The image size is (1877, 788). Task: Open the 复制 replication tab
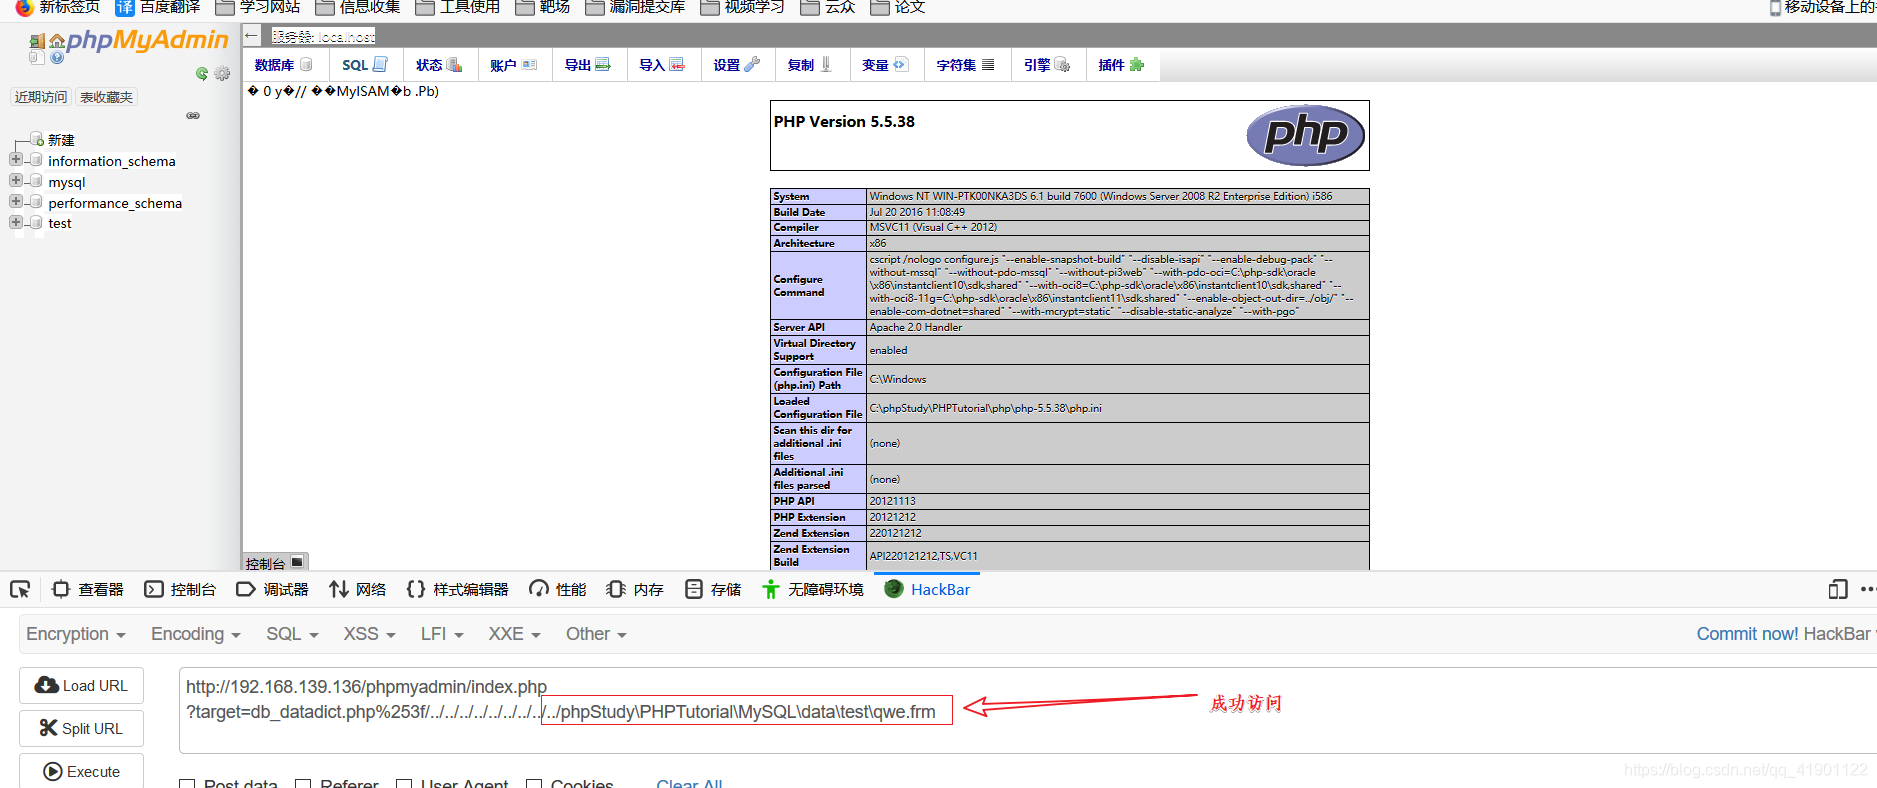click(x=811, y=65)
